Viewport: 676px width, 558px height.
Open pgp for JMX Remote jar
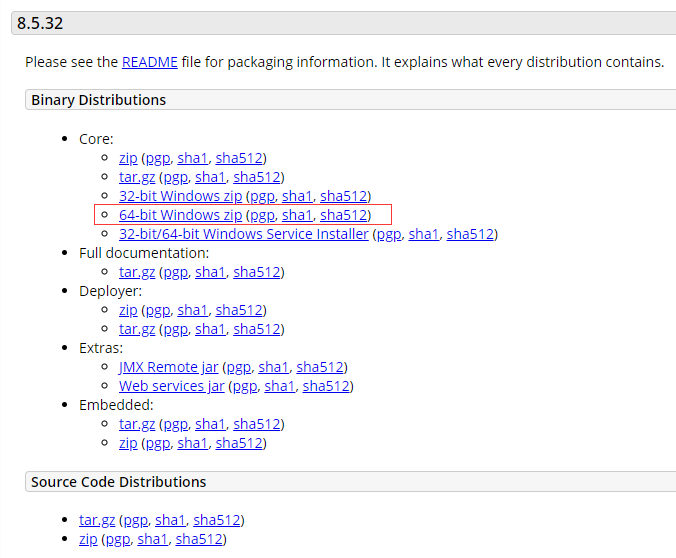point(238,367)
